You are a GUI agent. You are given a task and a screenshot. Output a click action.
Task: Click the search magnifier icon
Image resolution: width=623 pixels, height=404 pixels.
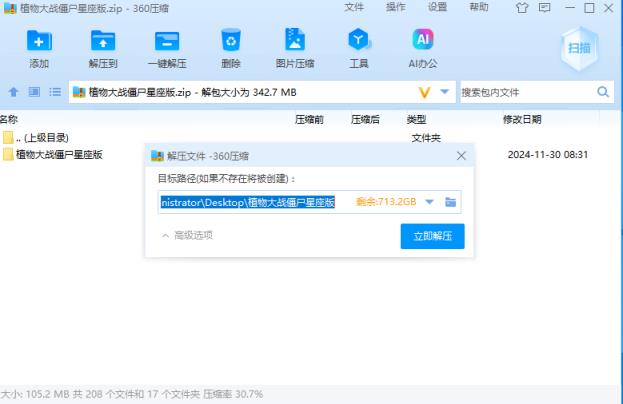(603, 92)
